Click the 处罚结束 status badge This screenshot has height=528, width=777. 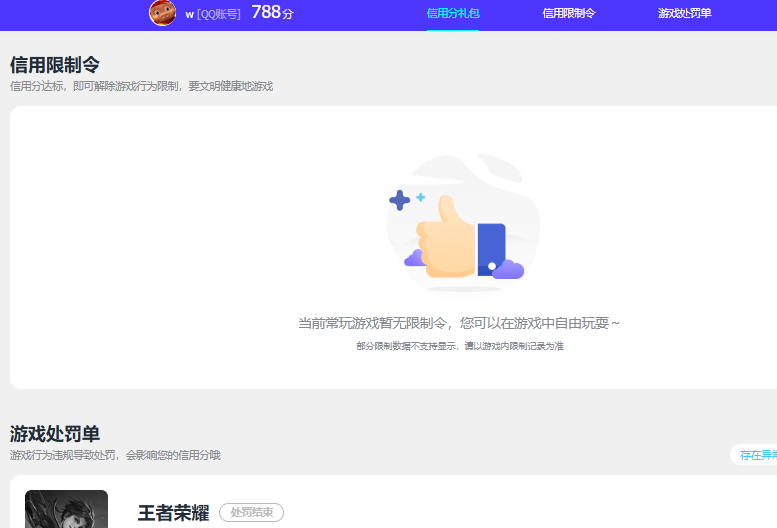(x=252, y=512)
